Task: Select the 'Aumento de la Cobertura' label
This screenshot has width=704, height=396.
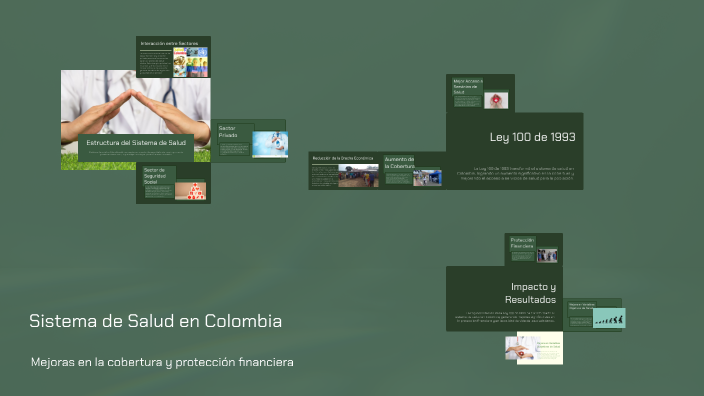Action: (399, 163)
